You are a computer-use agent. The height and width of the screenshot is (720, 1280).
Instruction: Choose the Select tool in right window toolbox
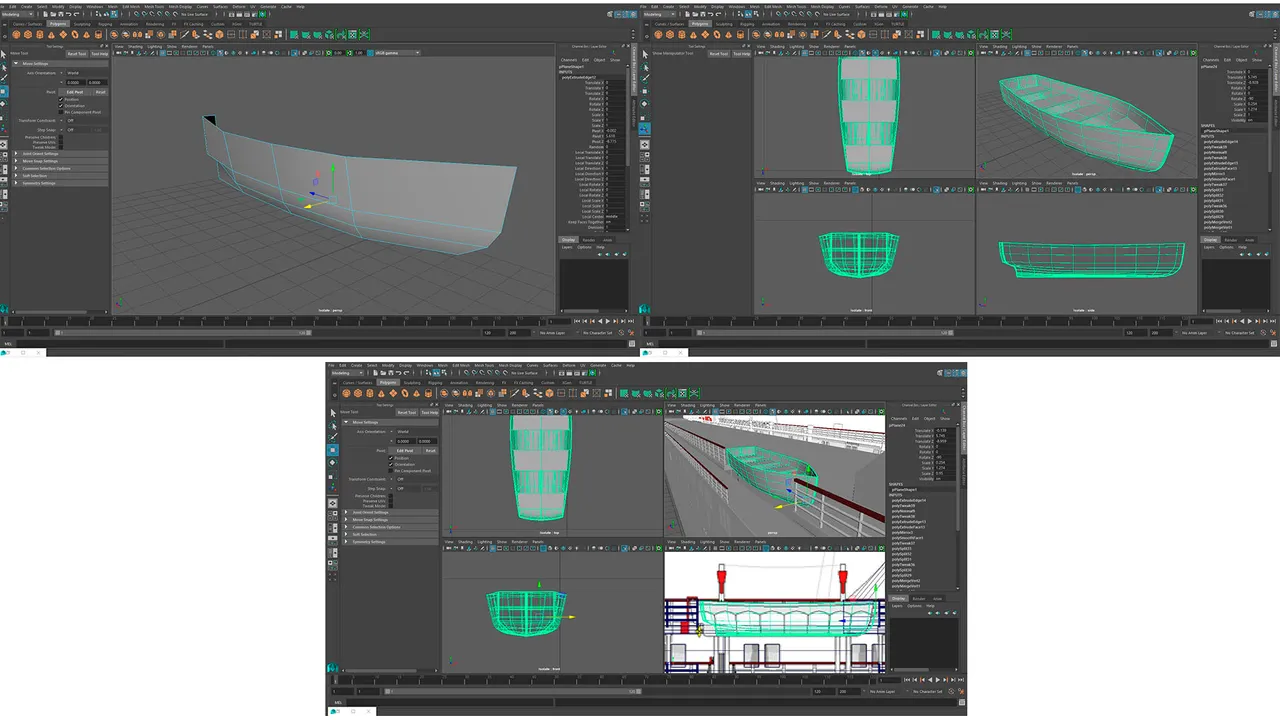pos(645,54)
